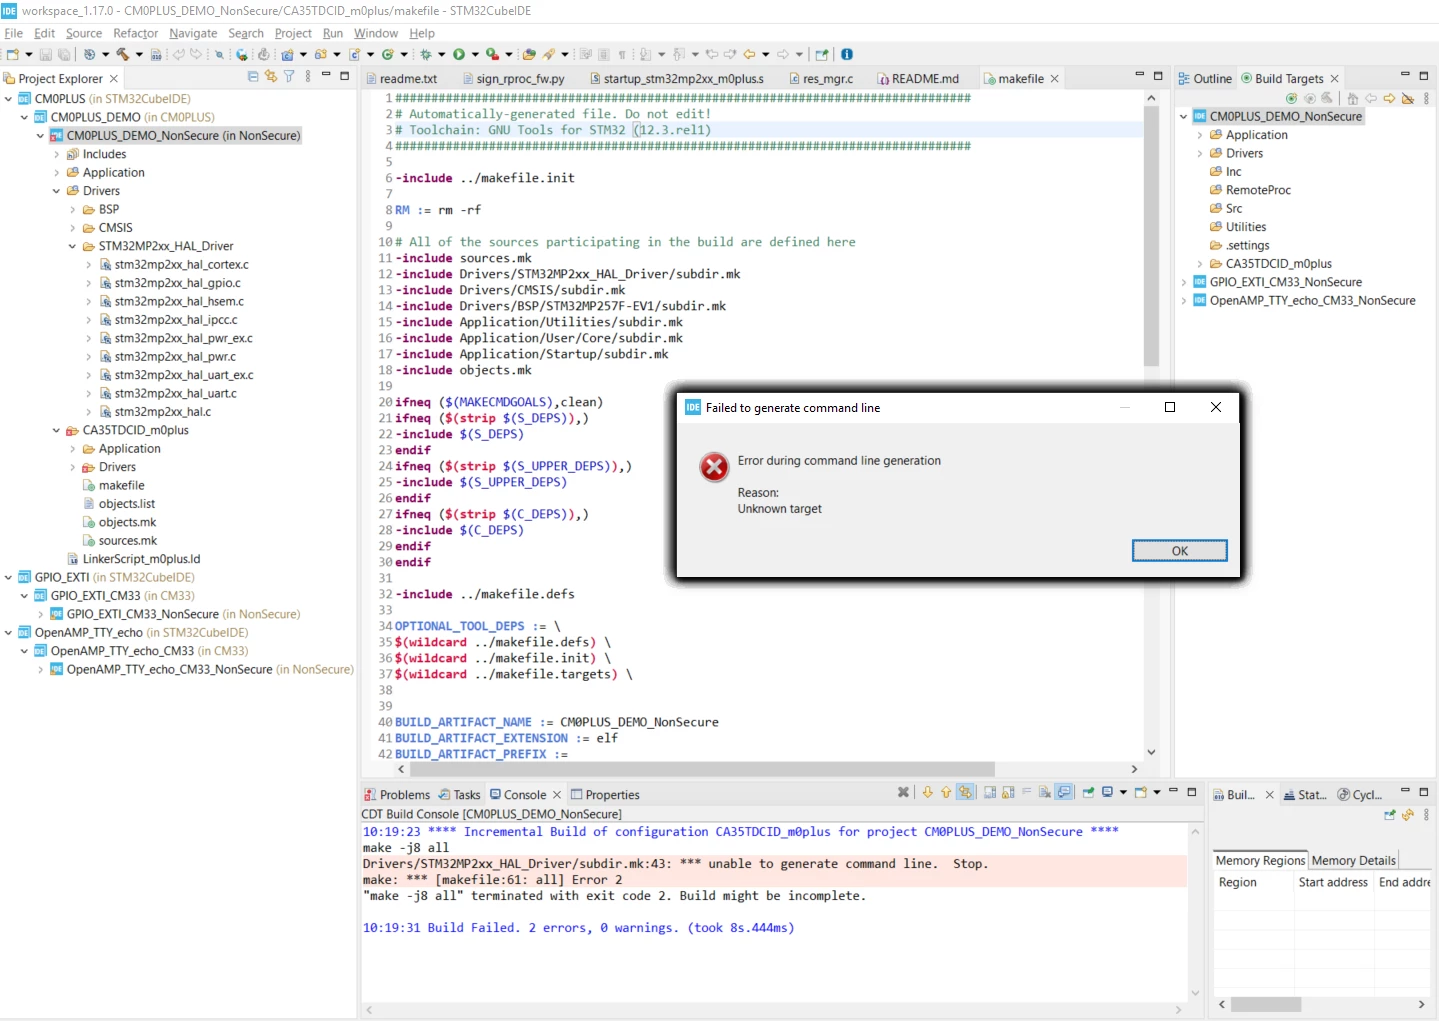This screenshot has width=1439, height=1021.
Task: Minimize the Console panel
Action: coord(1173,792)
